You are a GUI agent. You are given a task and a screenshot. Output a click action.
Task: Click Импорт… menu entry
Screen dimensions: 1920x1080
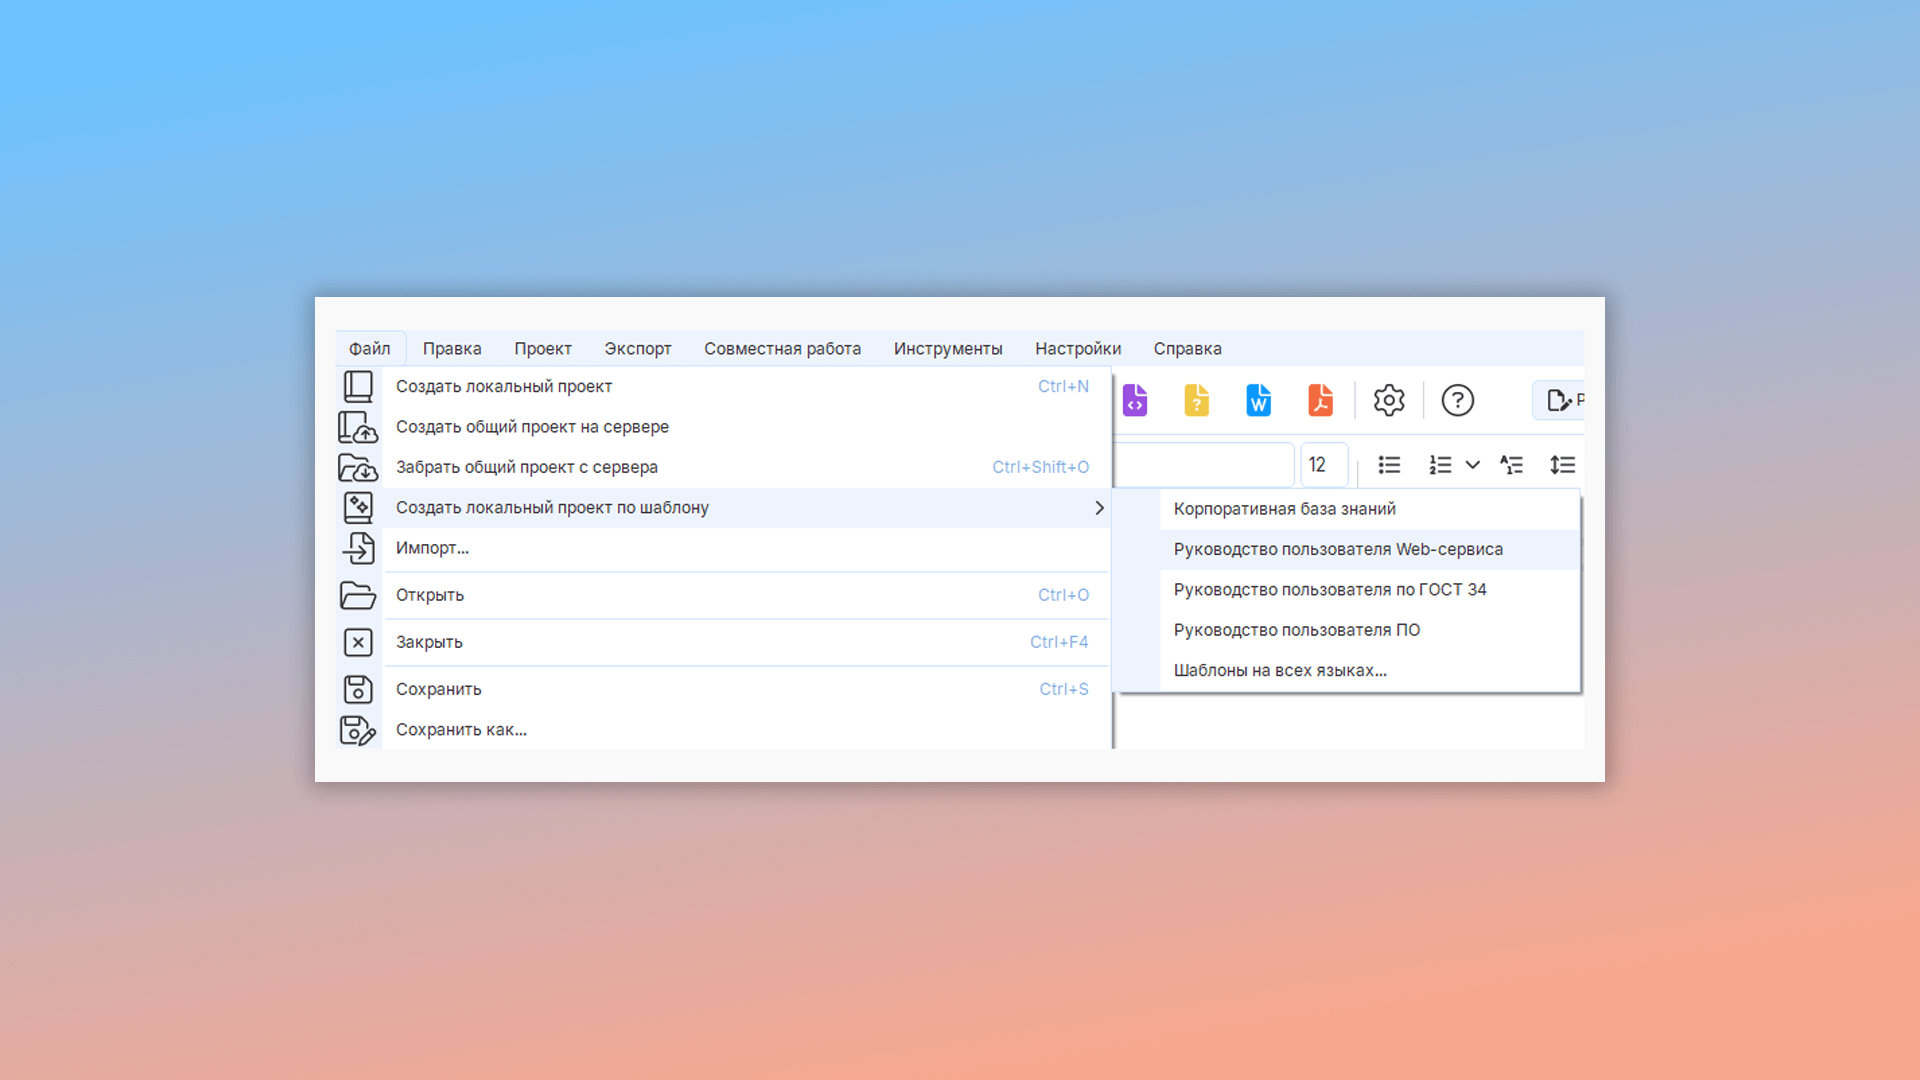(432, 548)
